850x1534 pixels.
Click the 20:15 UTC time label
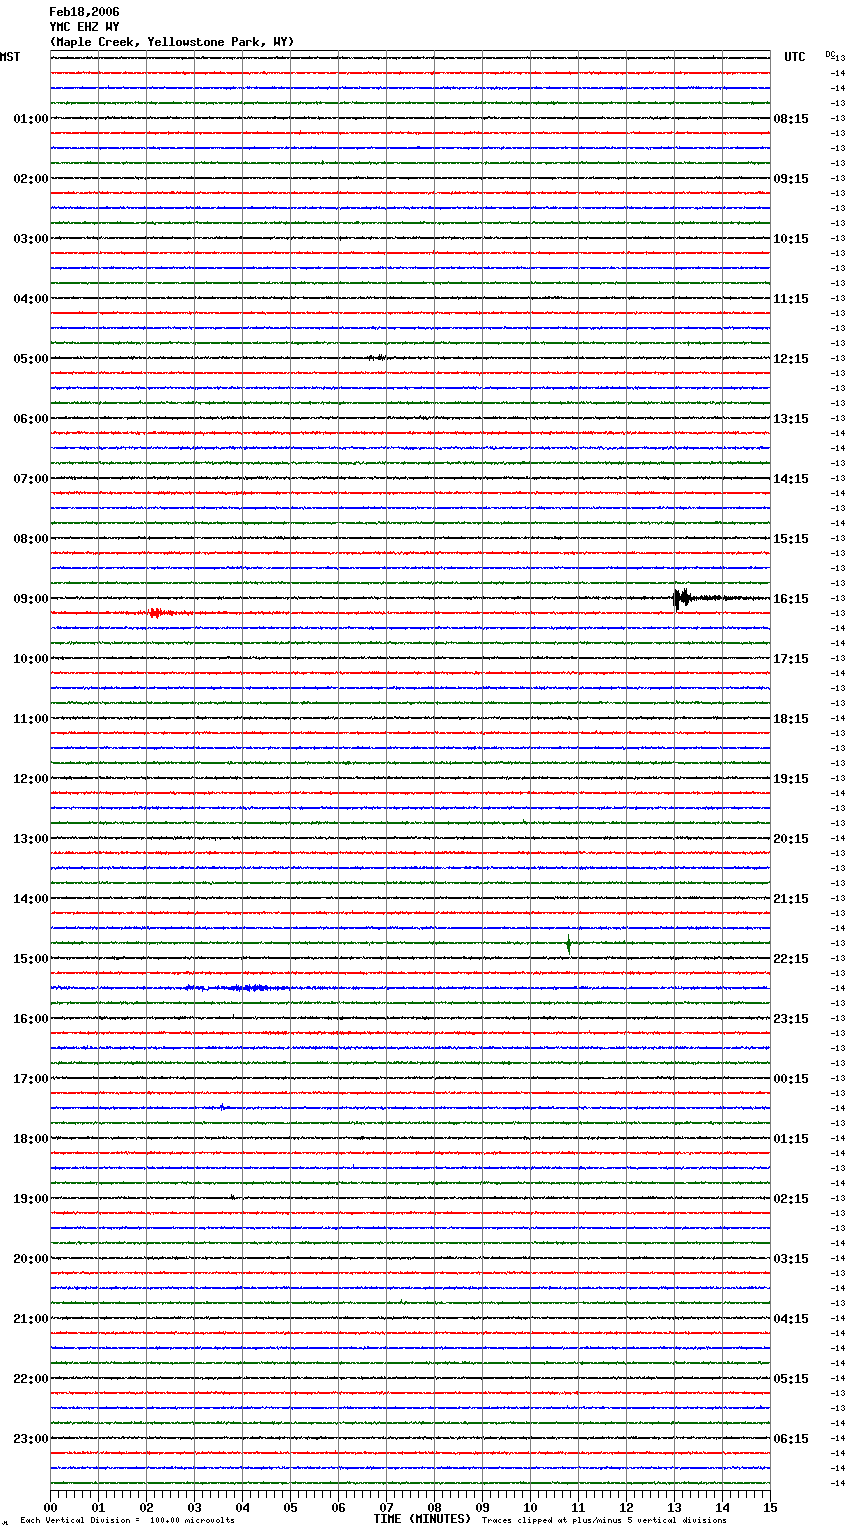(791, 839)
